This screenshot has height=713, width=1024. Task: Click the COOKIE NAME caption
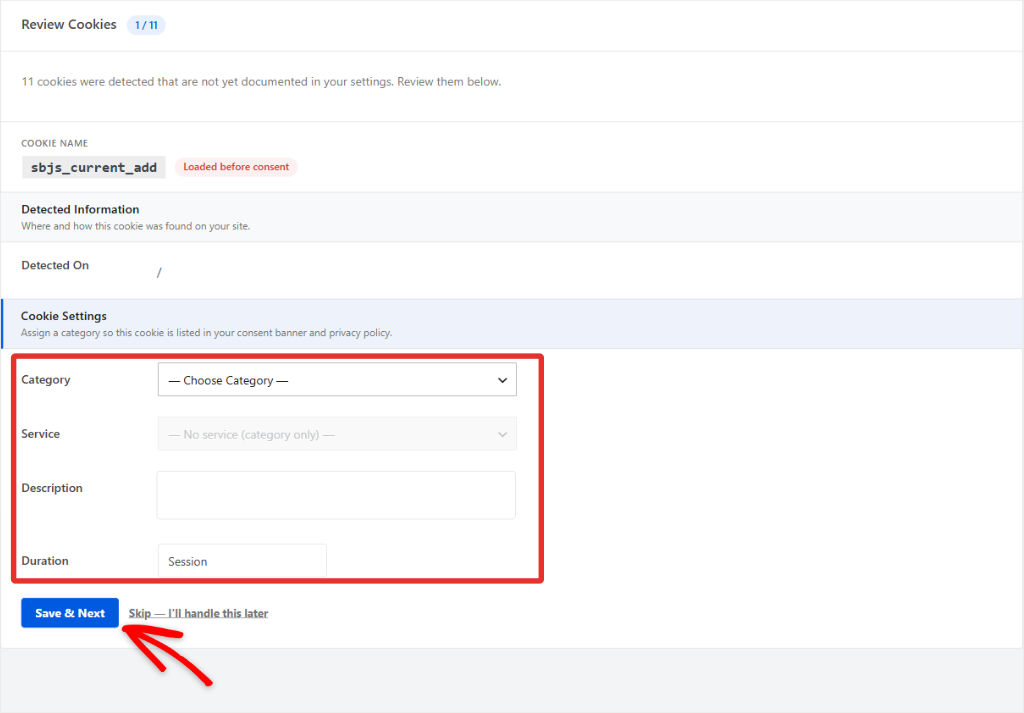(55, 143)
